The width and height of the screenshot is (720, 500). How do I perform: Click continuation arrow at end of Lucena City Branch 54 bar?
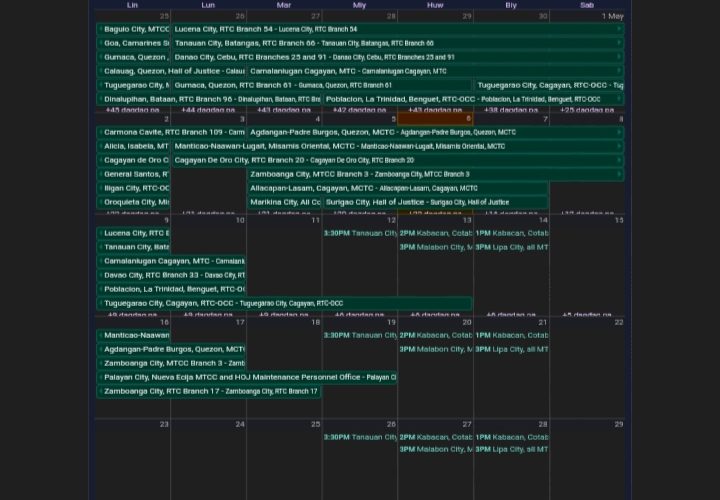coord(619,29)
